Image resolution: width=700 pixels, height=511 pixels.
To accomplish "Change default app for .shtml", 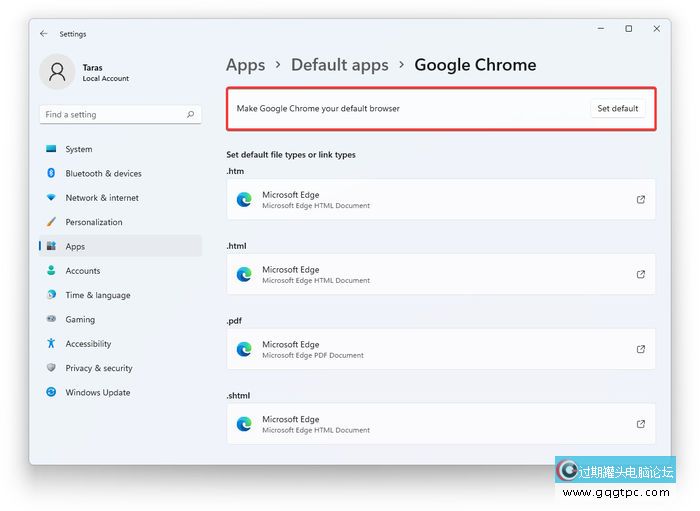I will [x=441, y=424].
